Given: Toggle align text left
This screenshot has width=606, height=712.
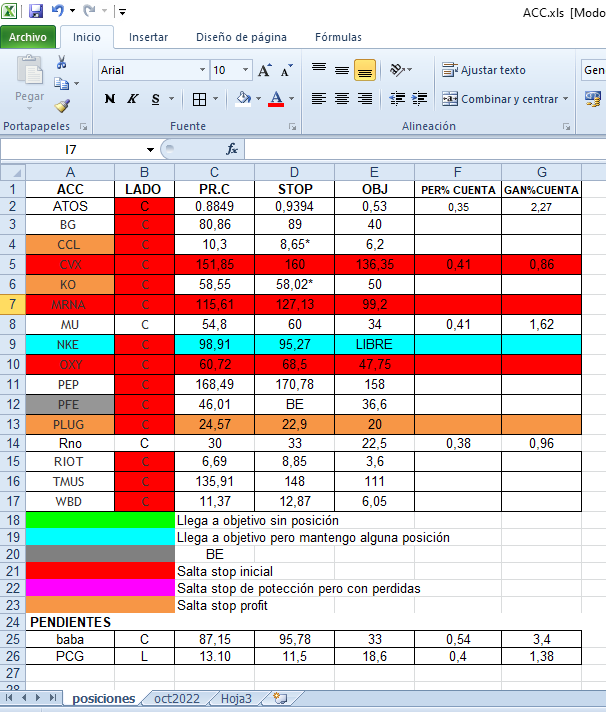Looking at the screenshot, I should coord(319,99).
